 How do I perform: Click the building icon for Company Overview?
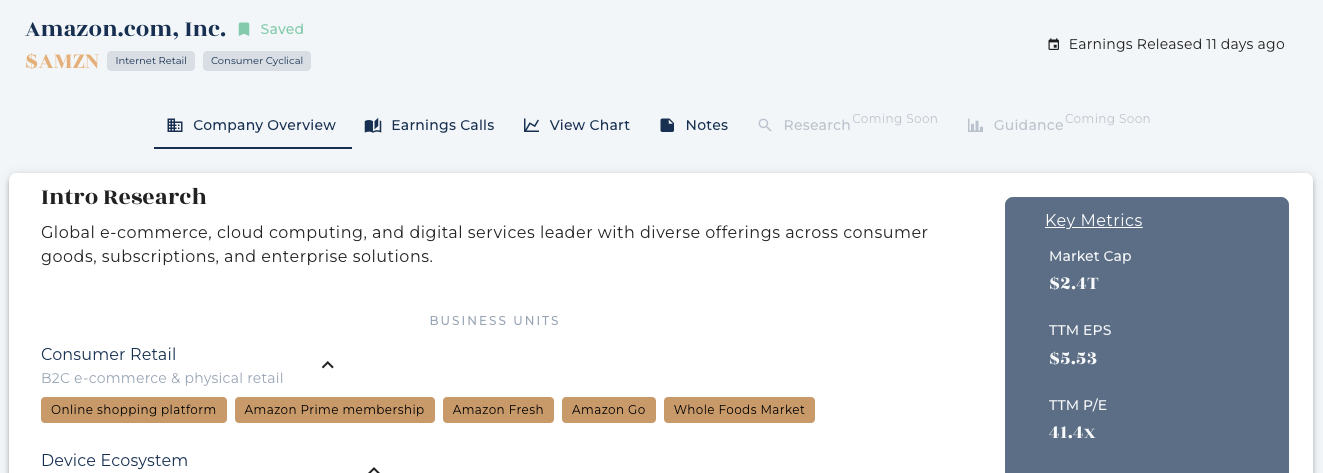175,125
